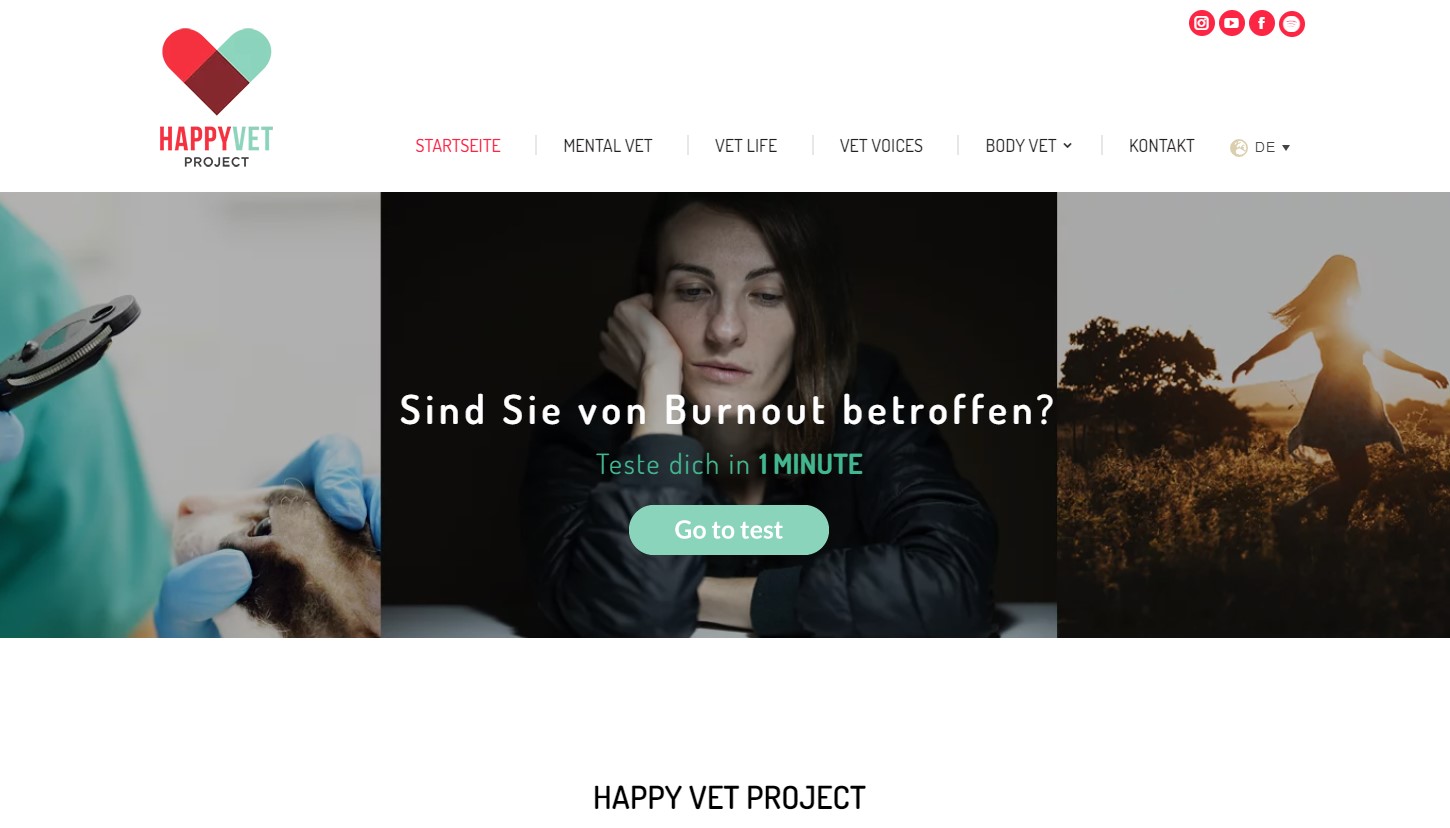Click the veterinarian cat exam slide image
1450x828 pixels.
(190, 415)
